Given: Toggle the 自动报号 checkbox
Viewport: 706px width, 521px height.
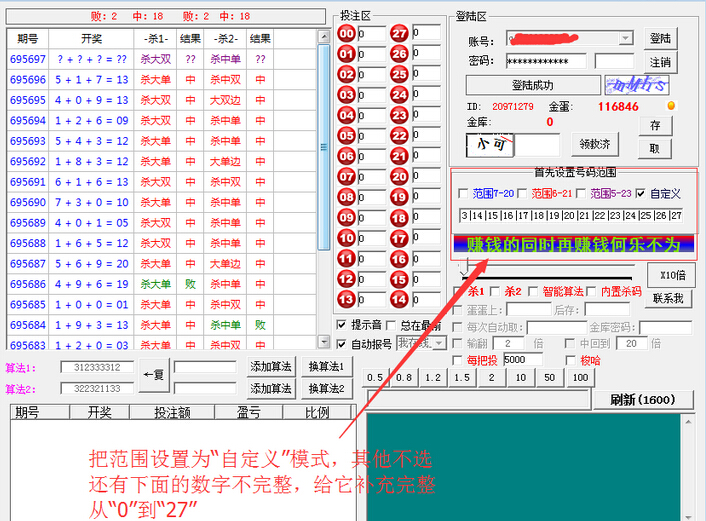Looking at the screenshot, I should (342, 344).
